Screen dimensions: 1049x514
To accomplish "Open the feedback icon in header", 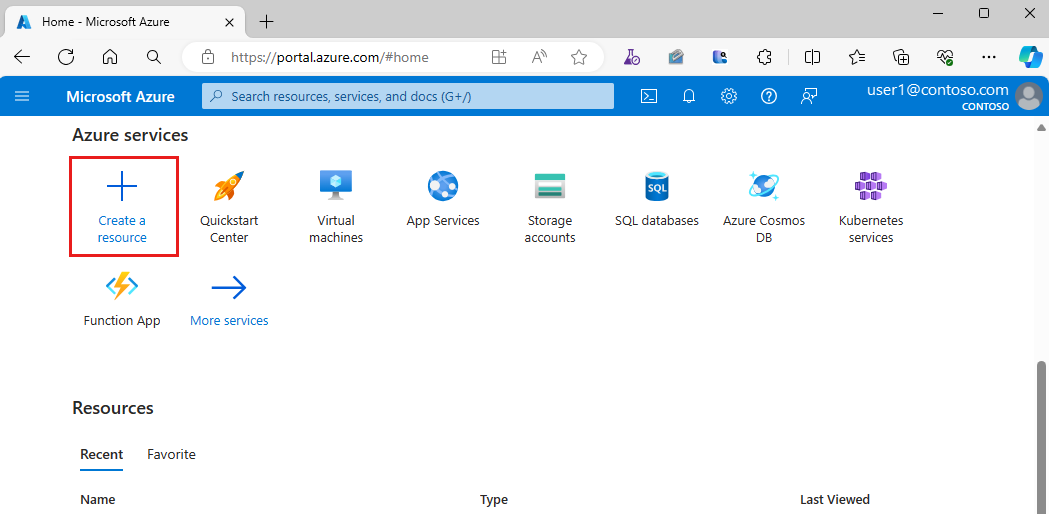I will [809, 96].
